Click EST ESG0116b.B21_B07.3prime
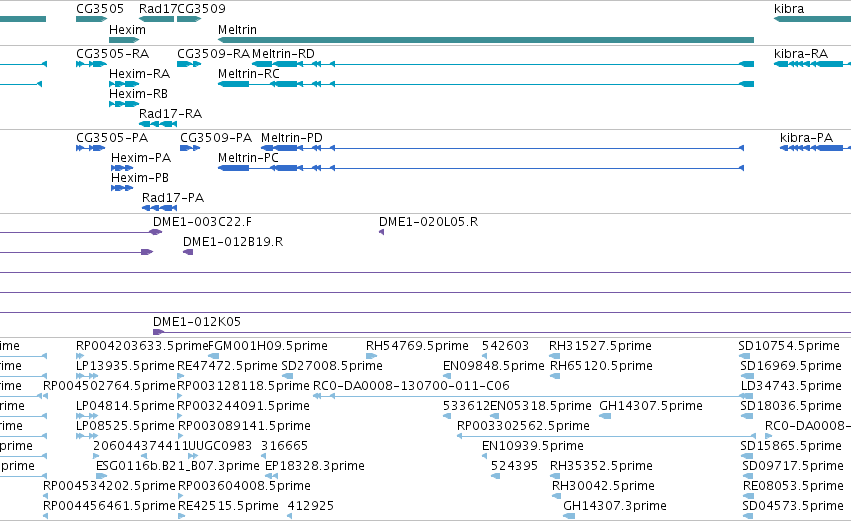Viewport: 851px width, 521px height. (x=178, y=467)
